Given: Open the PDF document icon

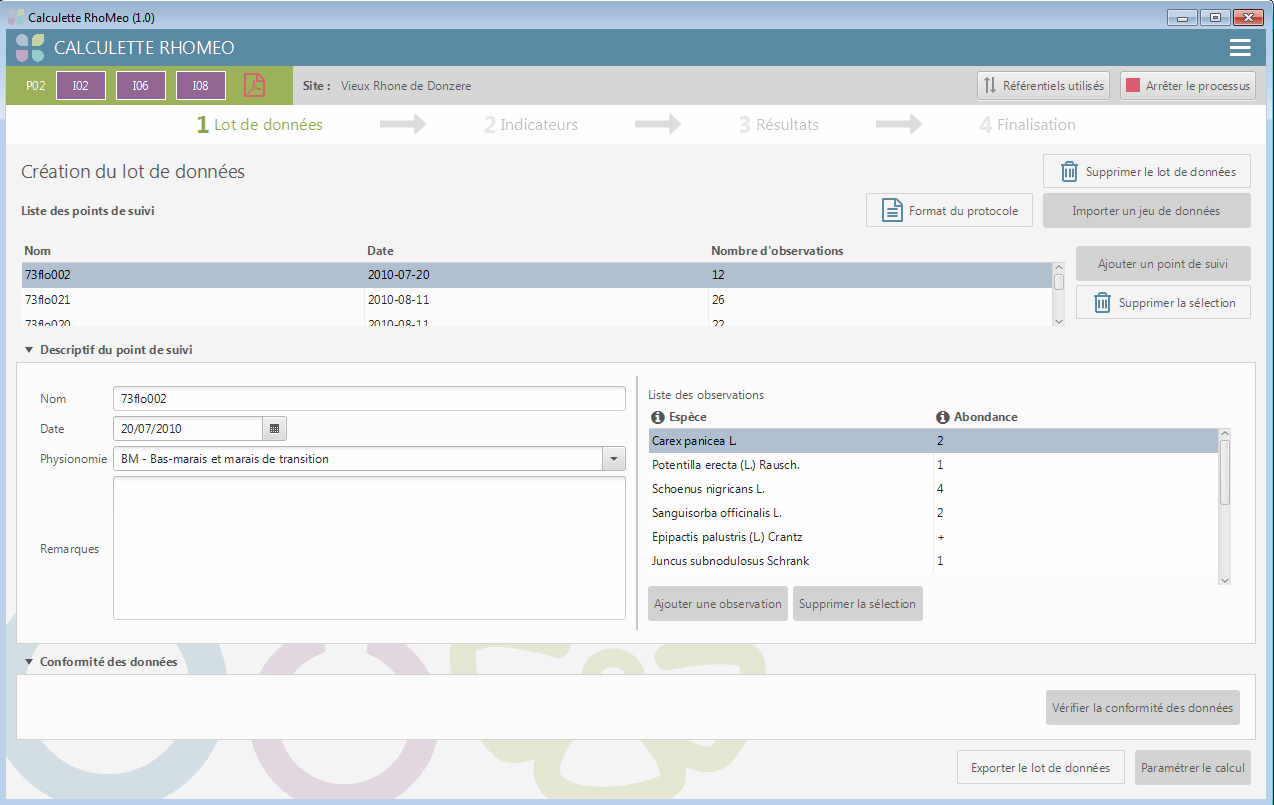Looking at the screenshot, I should [254, 85].
